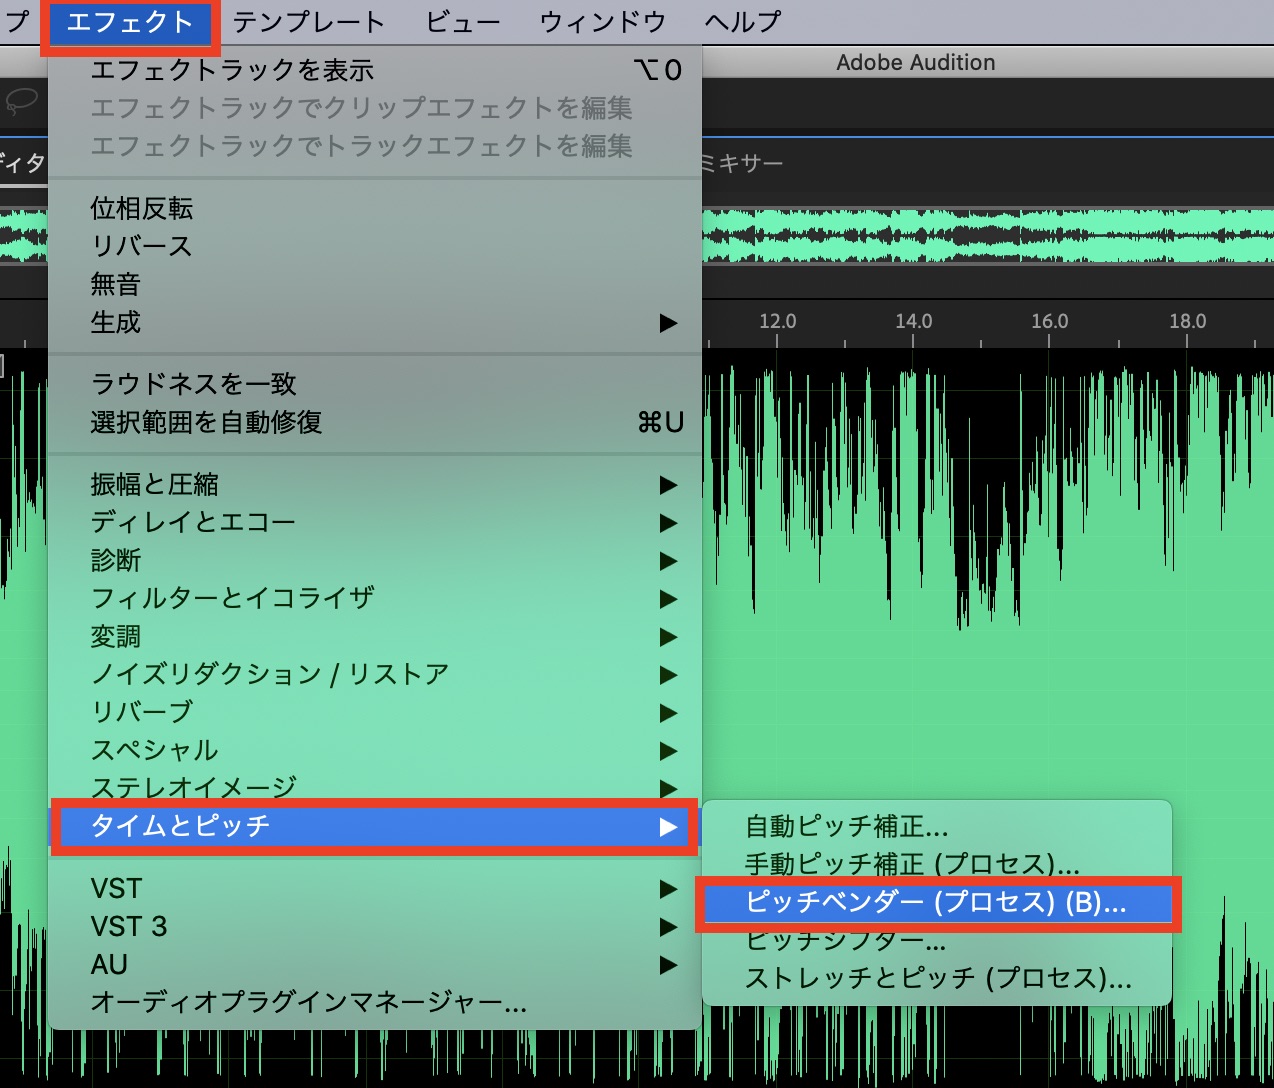Expand ディレイとエコー submenu
The height and width of the screenshot is (1088, 1274).
pos(375,522)
